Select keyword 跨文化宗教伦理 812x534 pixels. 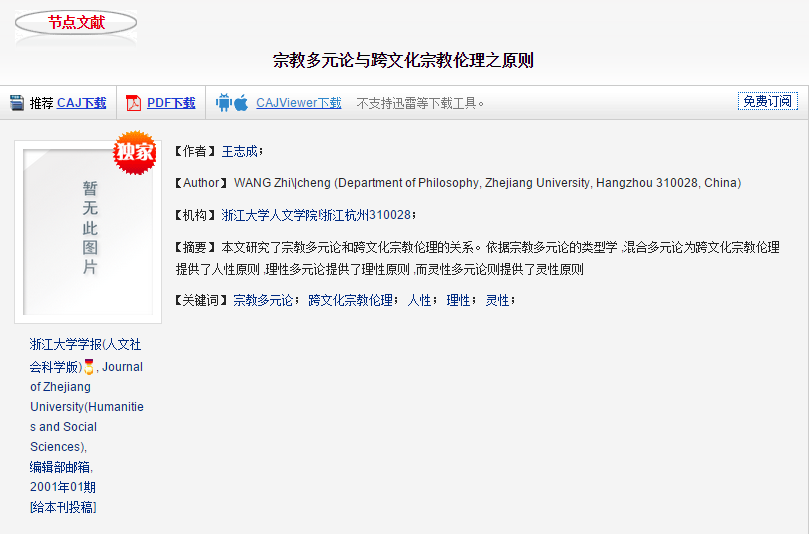click(x=351, y=300)
